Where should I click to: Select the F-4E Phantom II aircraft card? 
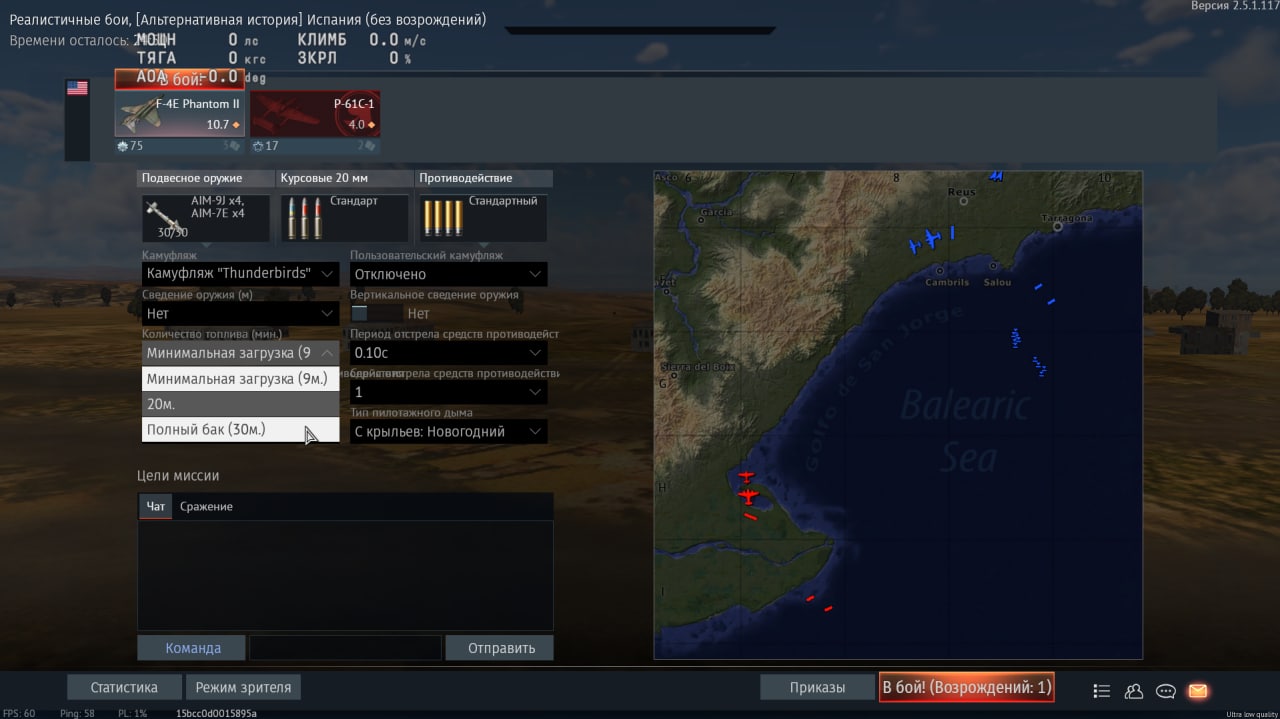click(x=180, y=113)
